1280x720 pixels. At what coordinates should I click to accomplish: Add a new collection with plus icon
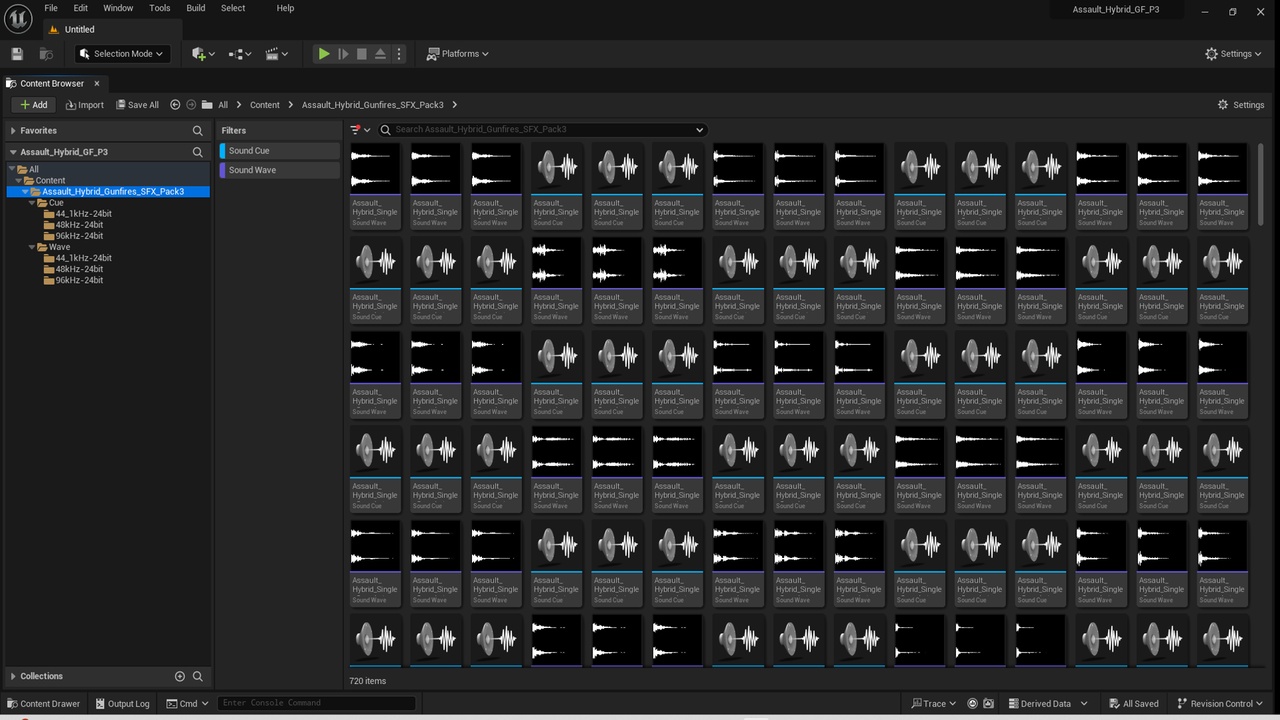pyautogui.click(x=180, y=677)
